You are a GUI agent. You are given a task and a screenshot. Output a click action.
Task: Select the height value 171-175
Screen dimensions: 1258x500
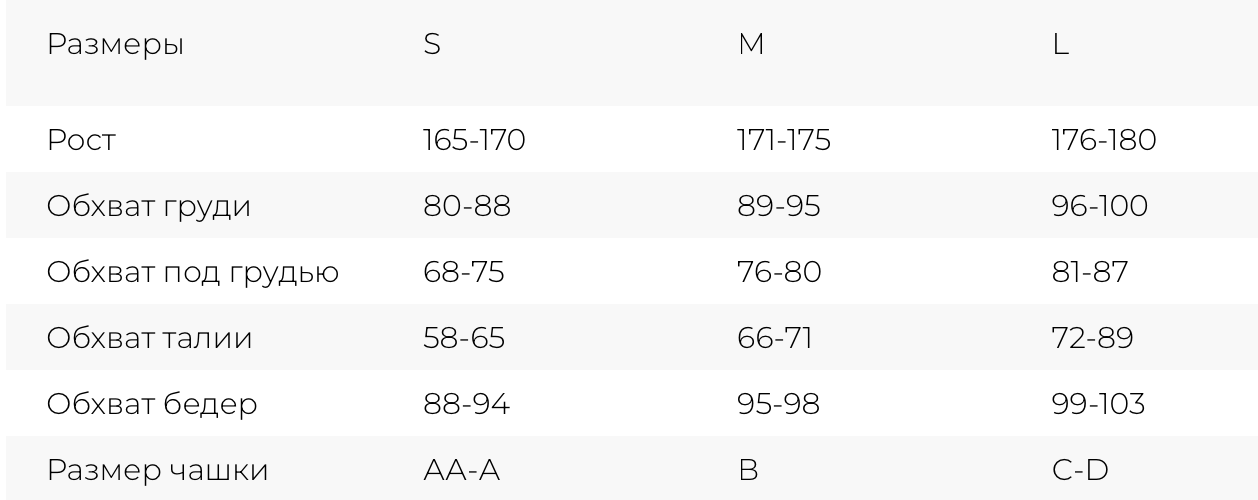[783, 141]
